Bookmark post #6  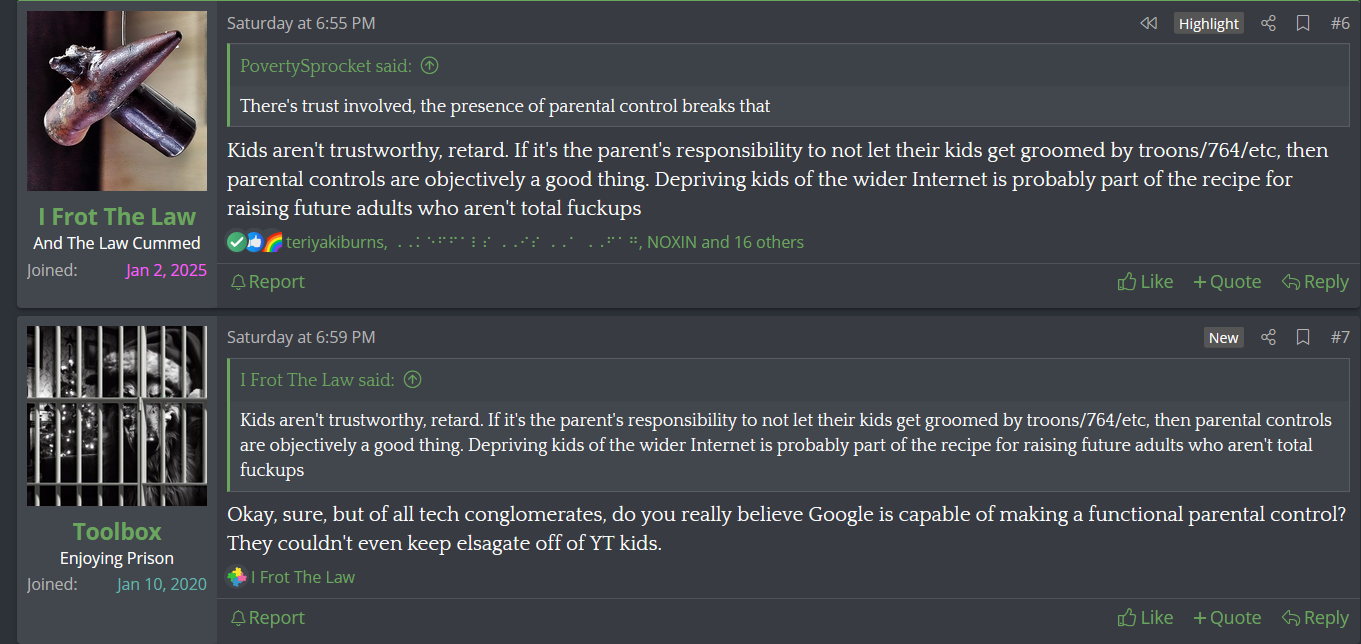pyautogui.click(x=1303, y=23)
